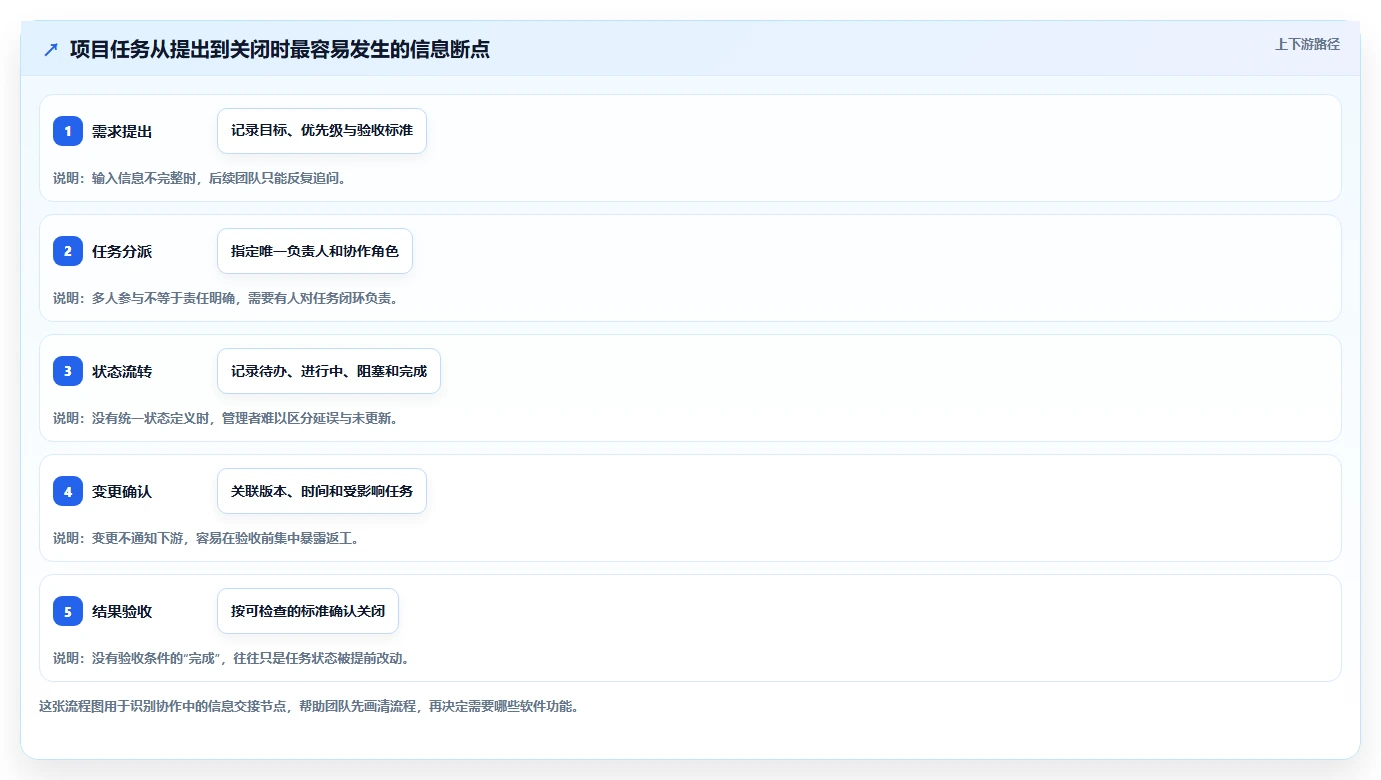Viewport: 1381px width, 780px height.
Task: Click the 变更确认 step name
Action: pos(122,491)
